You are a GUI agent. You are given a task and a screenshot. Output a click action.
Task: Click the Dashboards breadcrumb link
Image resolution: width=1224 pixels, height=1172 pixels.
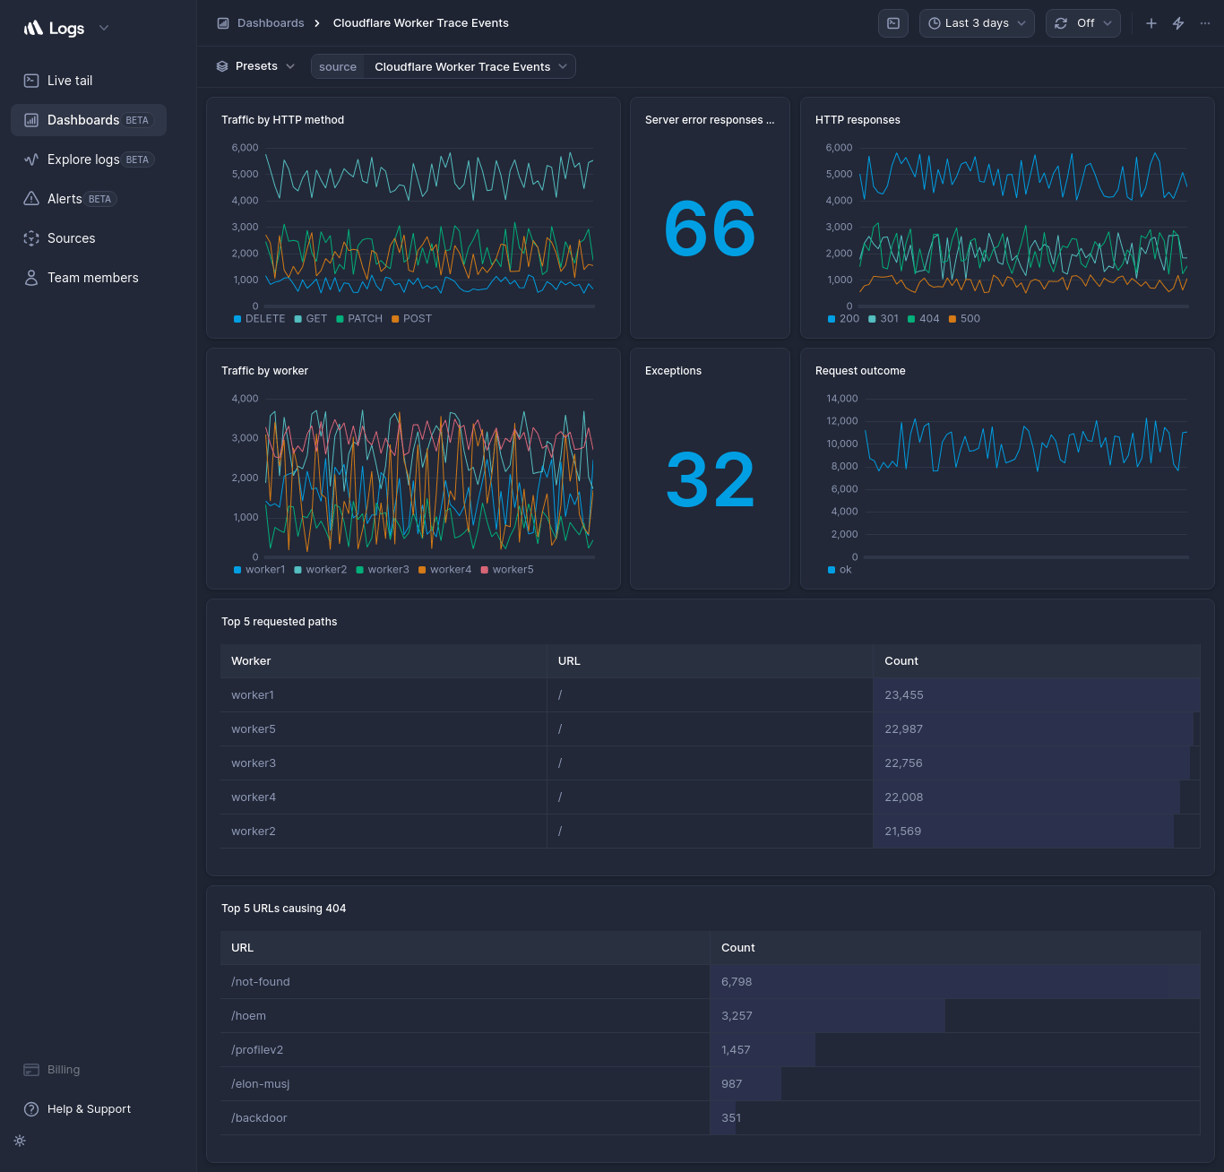(270, 22)
